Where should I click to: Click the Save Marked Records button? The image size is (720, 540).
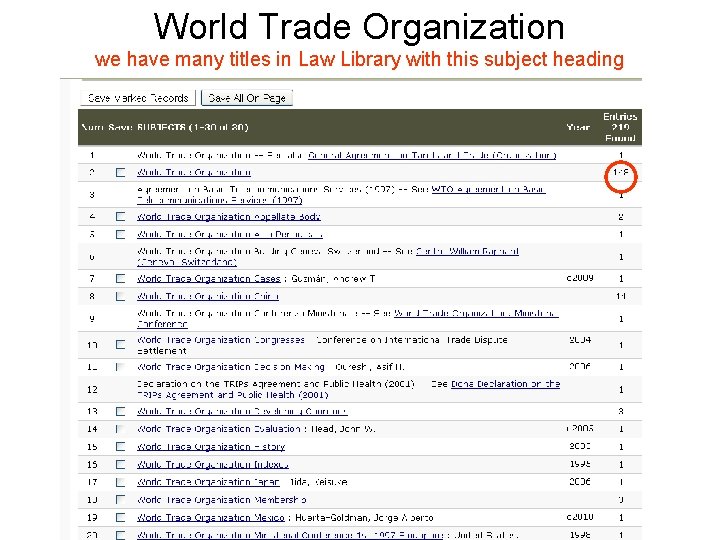138,98
